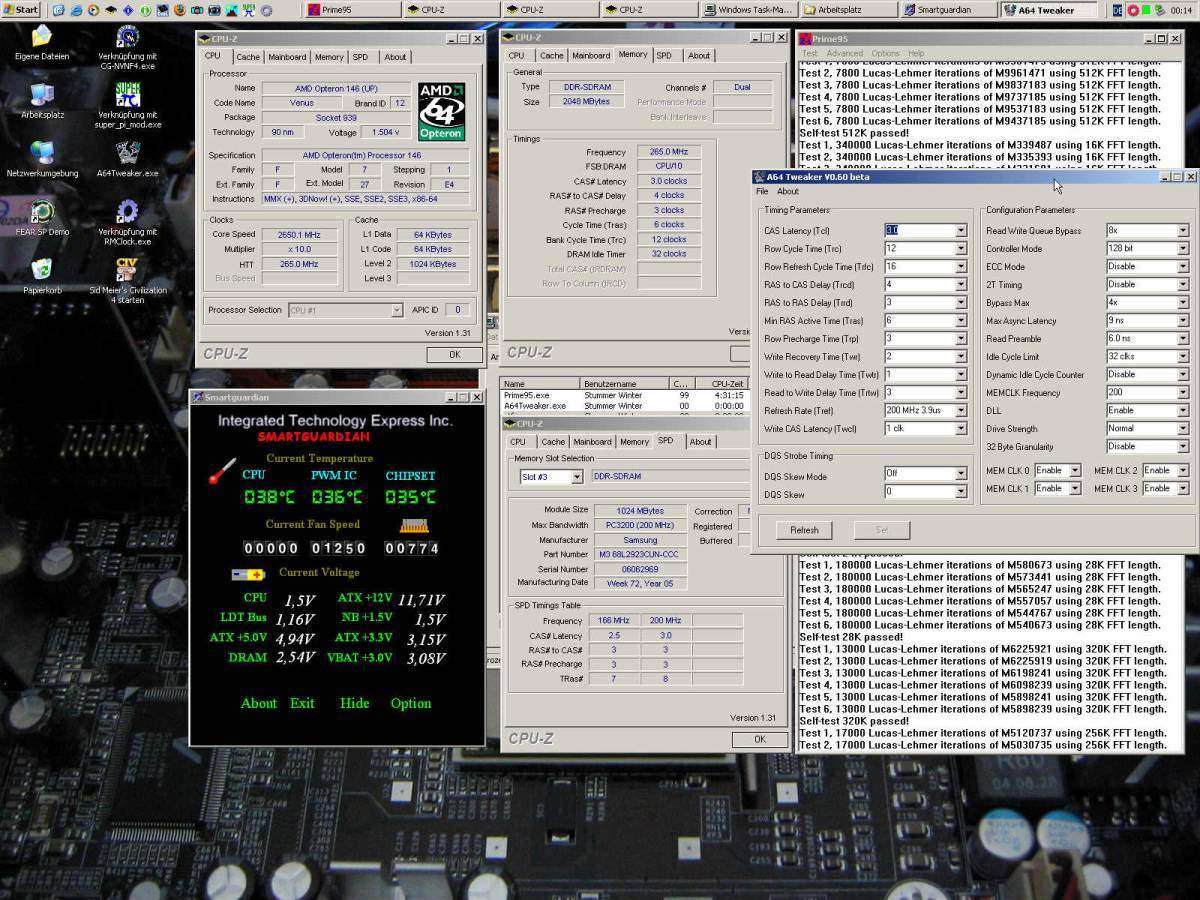Screen dimensions: 1200x900
Task: Launch the A64Tweaker.exe desktop shortcut
Action: (127, 153)
